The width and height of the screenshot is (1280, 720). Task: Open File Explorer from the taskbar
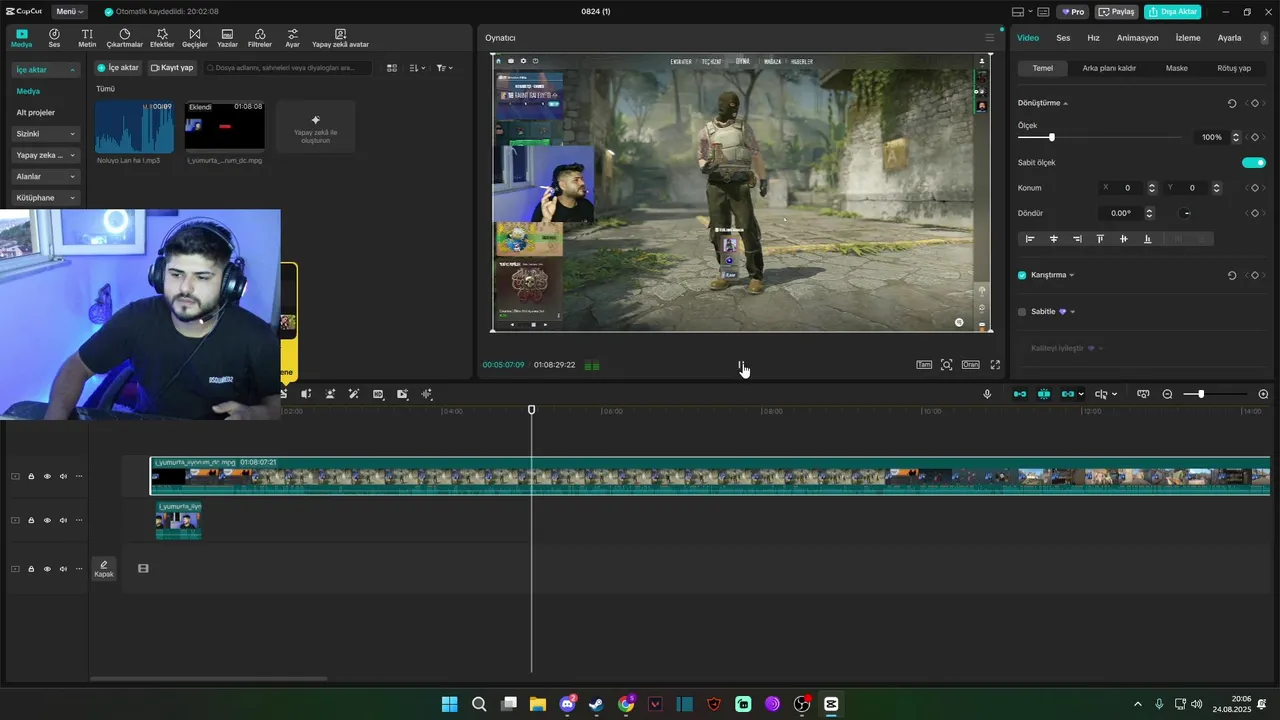point(537,704)
